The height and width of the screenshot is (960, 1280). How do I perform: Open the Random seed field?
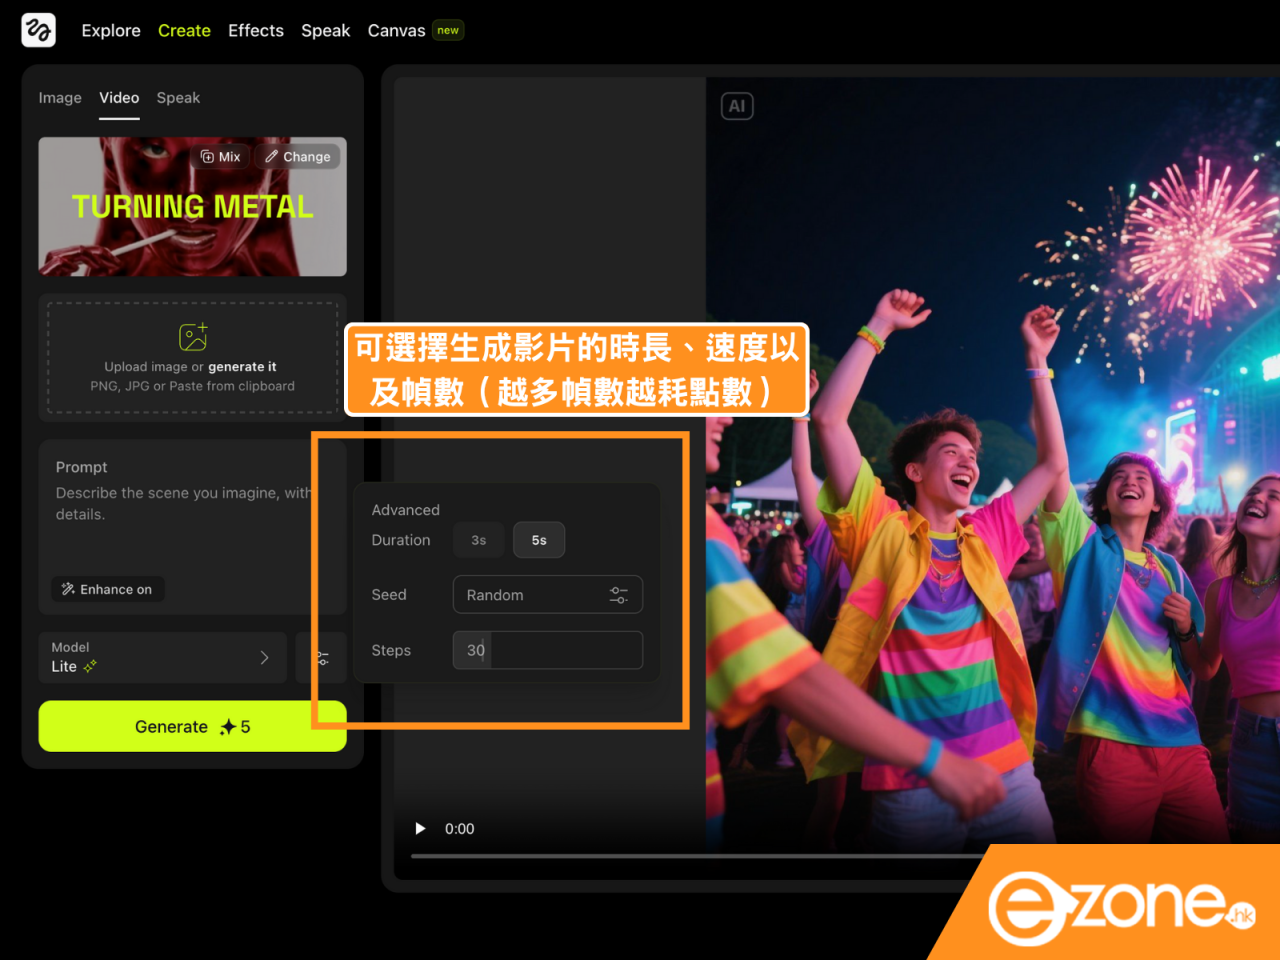[530, 595]
